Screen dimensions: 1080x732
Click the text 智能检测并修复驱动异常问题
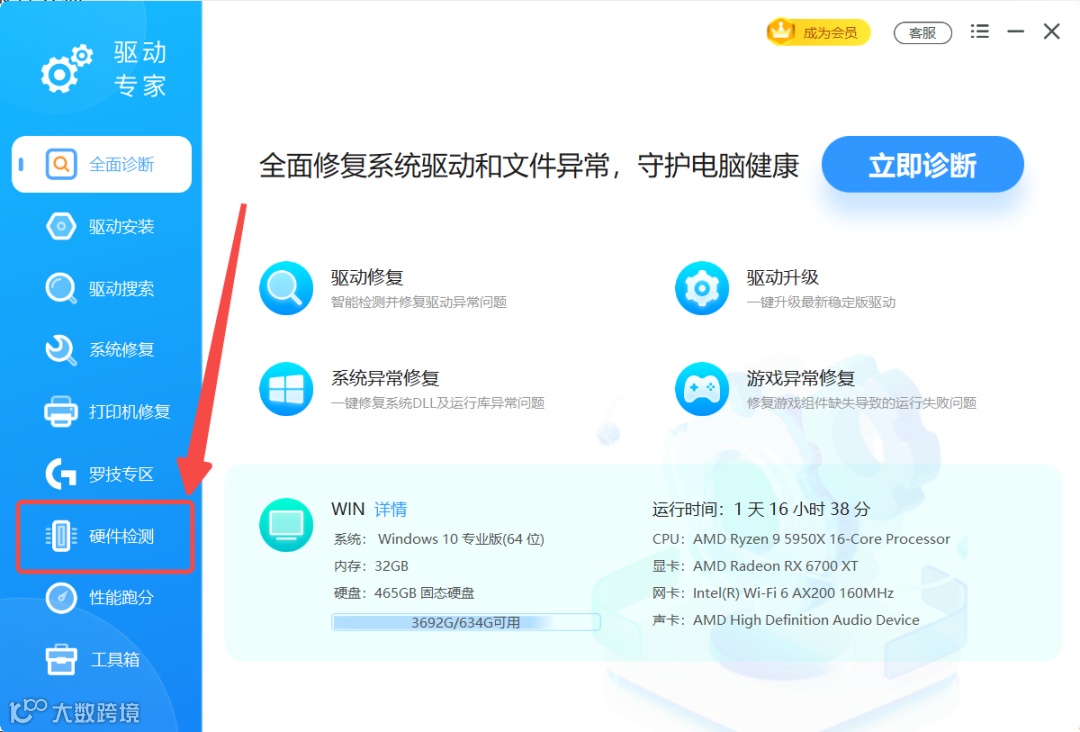419,302
